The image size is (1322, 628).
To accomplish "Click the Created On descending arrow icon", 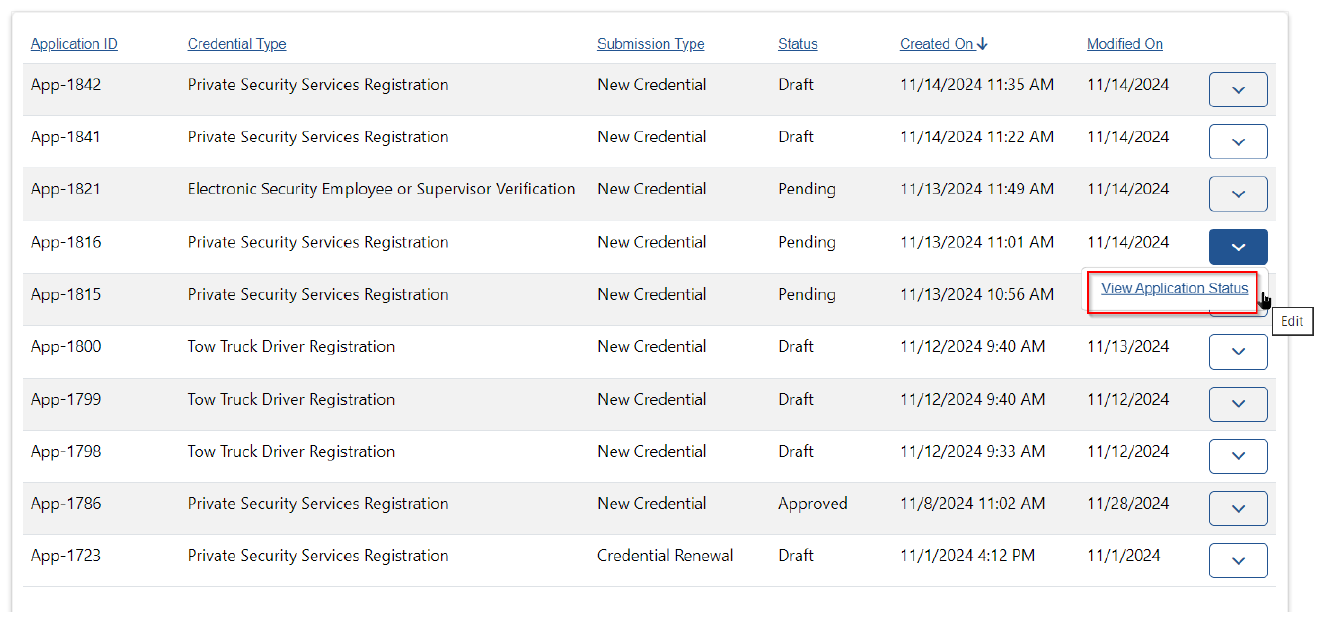I will pyautogui.click(x=982, y=44).
